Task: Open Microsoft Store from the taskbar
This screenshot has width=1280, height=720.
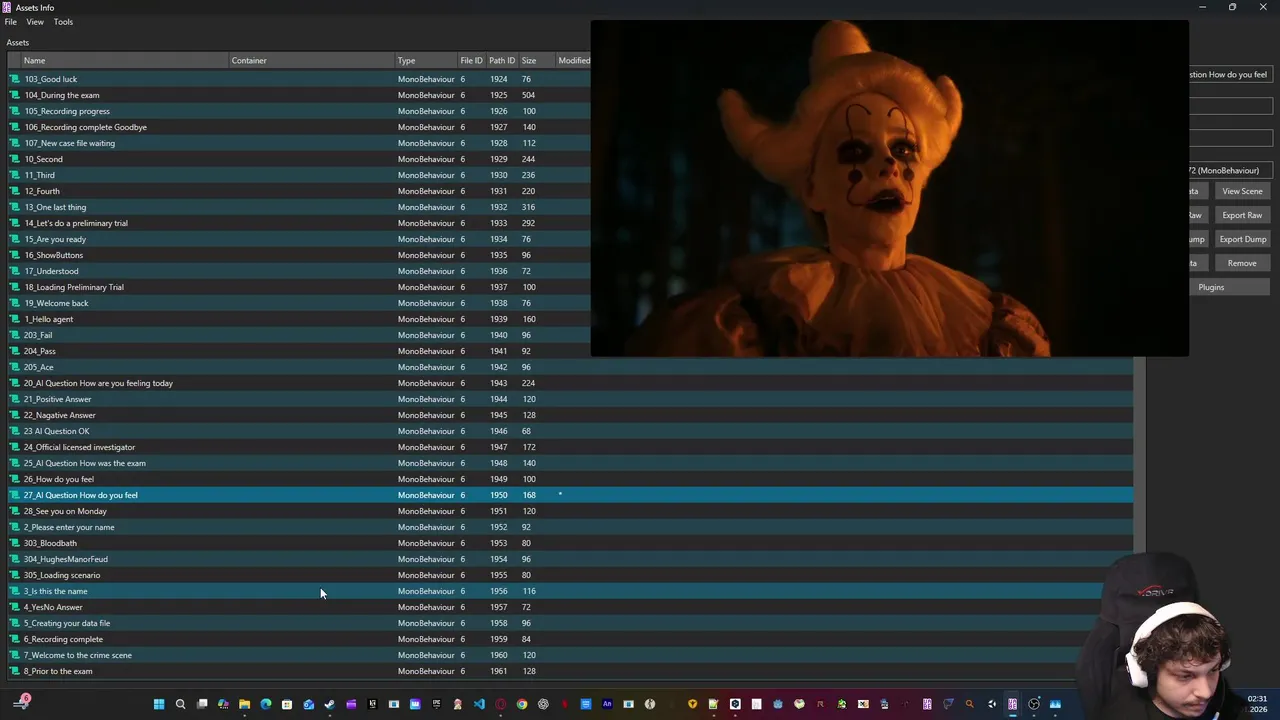Action: coord(287,704)
